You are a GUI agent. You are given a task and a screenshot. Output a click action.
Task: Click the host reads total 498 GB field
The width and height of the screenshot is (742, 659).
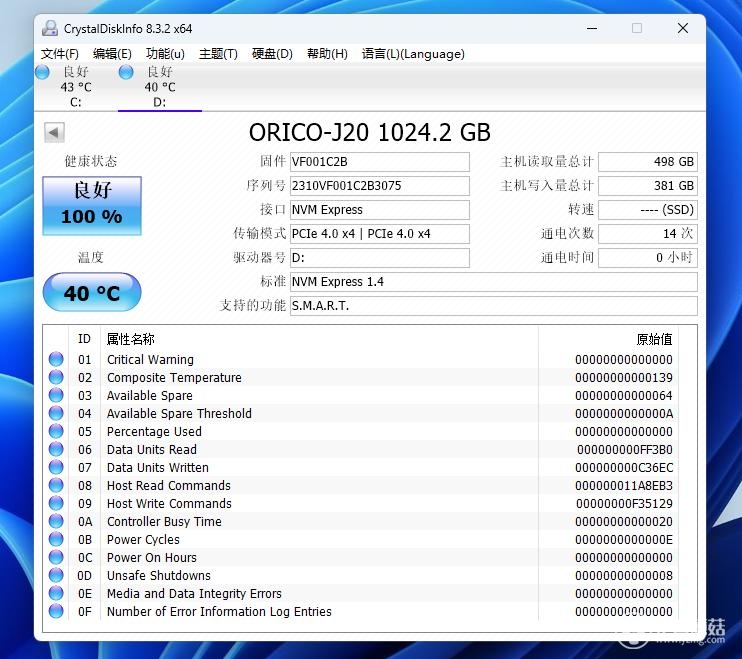pyautogui.click(x=648, y=162)
